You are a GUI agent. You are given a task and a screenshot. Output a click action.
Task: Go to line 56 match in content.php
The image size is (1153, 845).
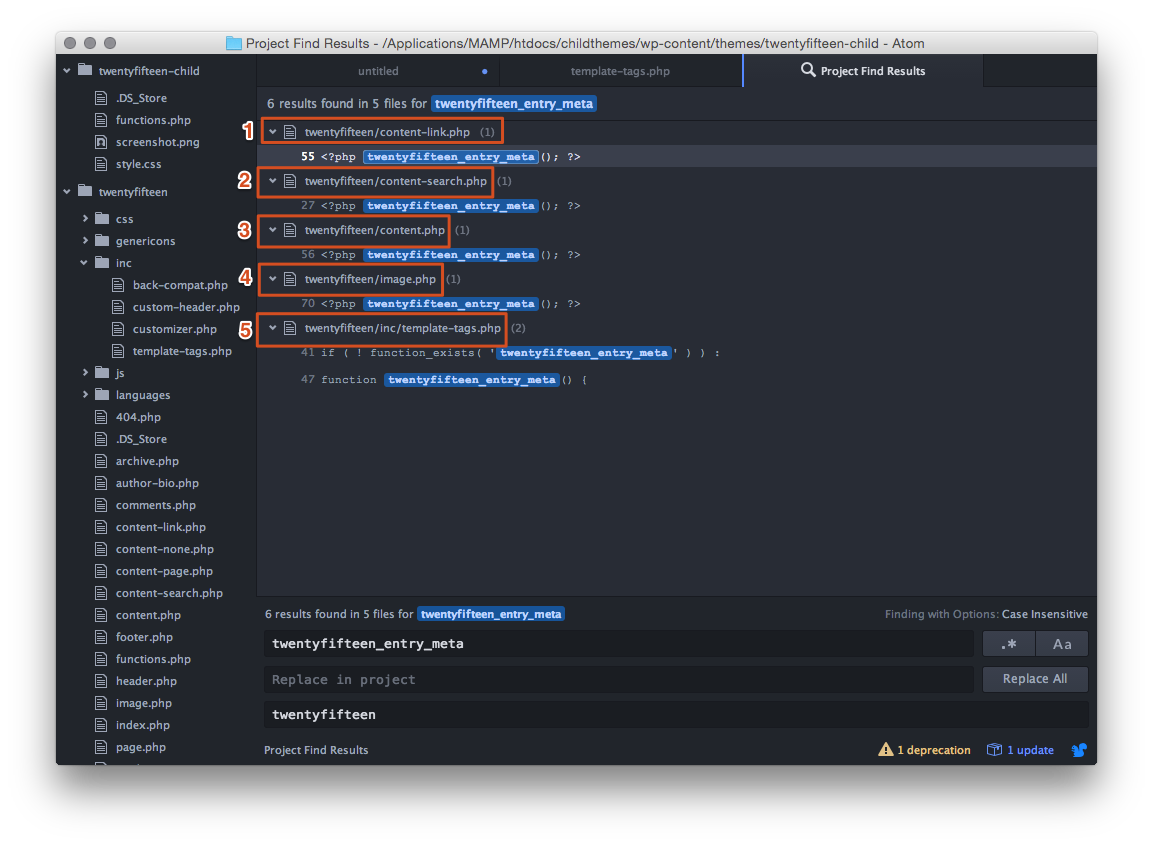point(676,254)
